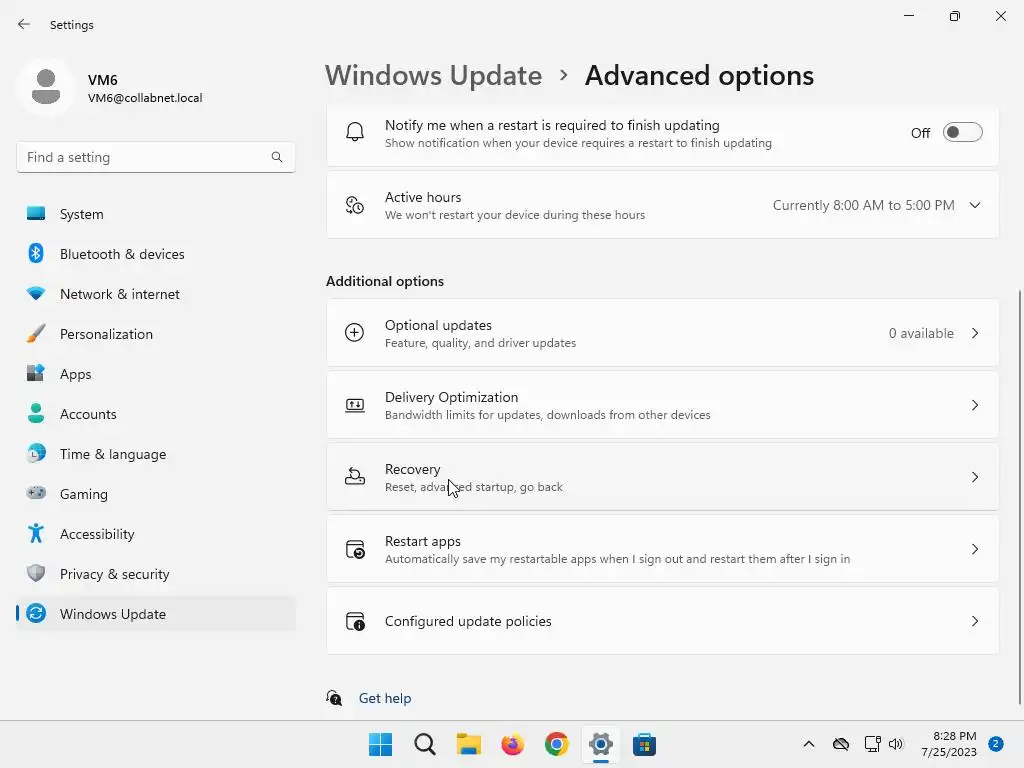Click VM6@collabnet.local account text
The height and width of the screenshot is (768, 1024).
145,98
